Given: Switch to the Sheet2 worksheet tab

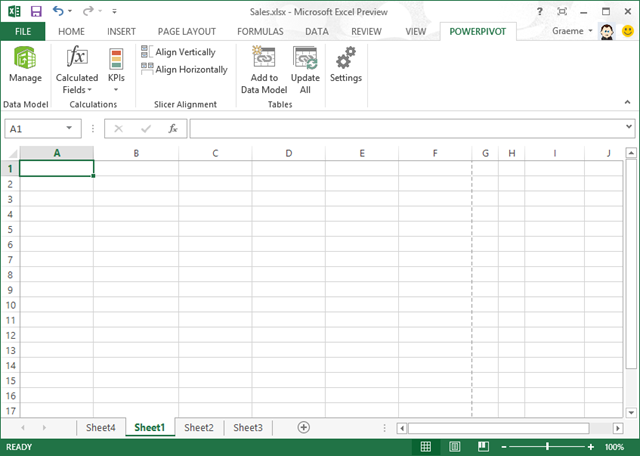Looking at the screenshot, I should point(199,427).
